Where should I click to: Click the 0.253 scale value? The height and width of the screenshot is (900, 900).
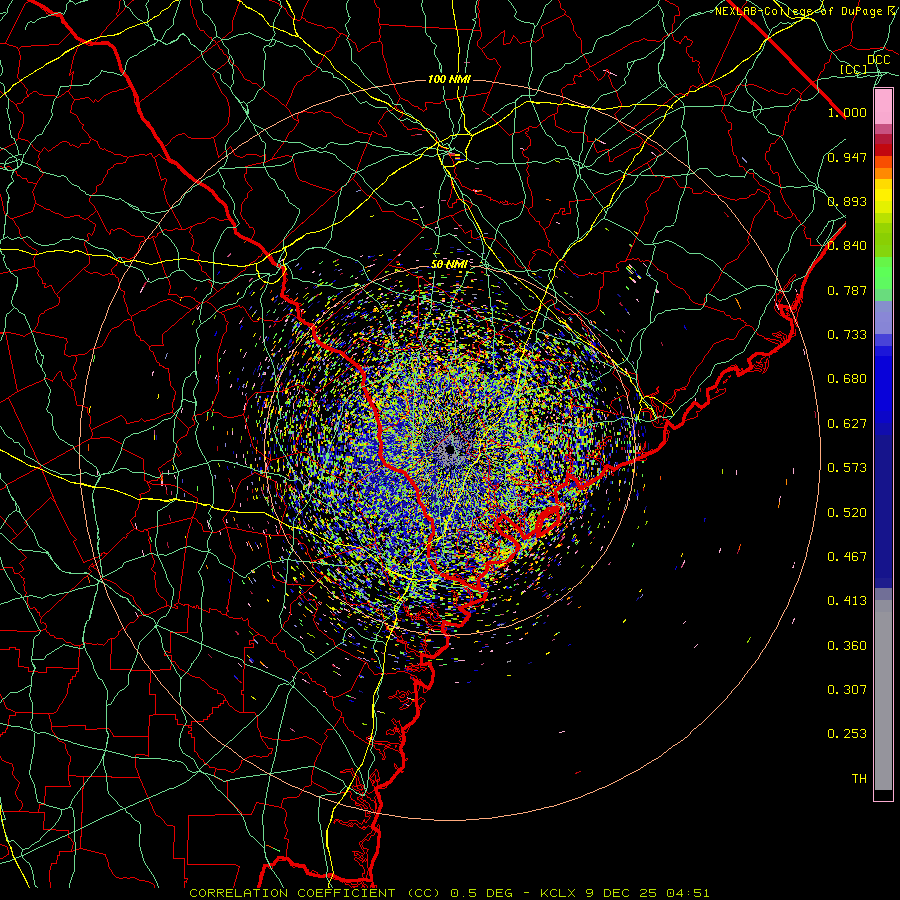pos(847,734)
